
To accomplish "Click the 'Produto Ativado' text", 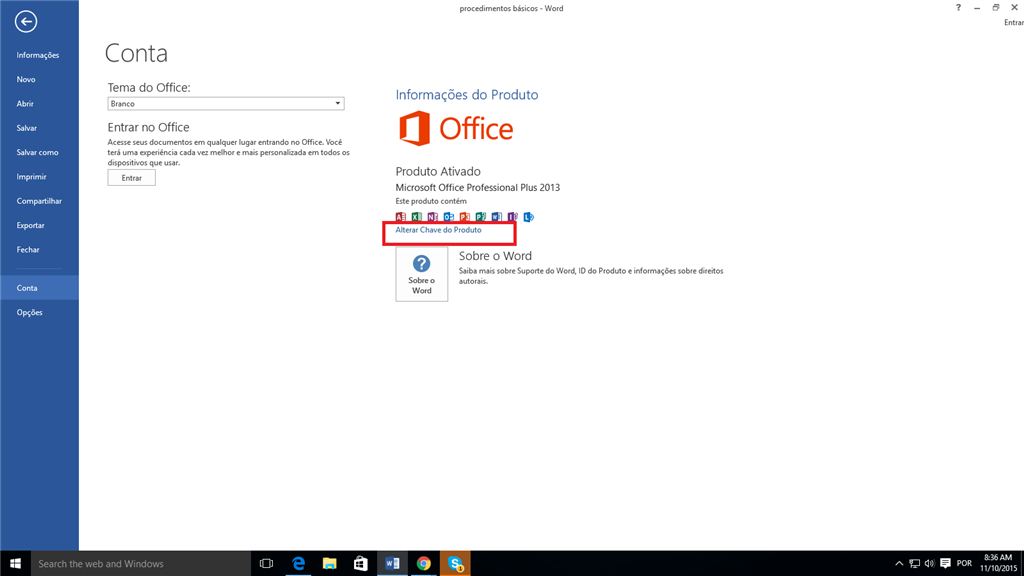I will coord(438,171).
